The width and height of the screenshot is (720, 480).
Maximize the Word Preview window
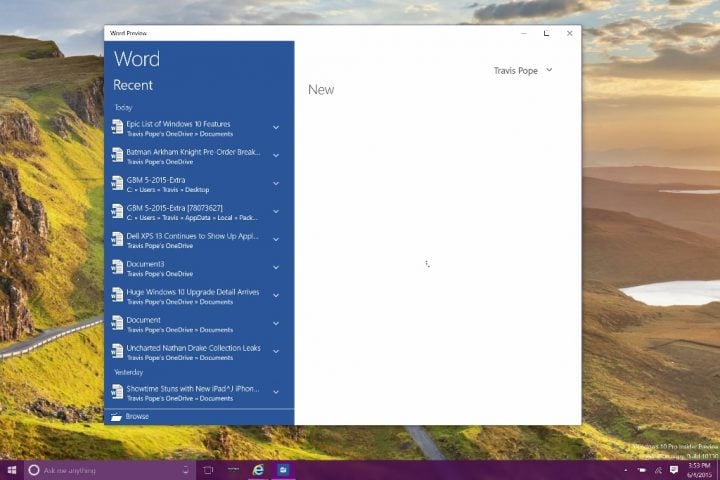pos(546,33)
